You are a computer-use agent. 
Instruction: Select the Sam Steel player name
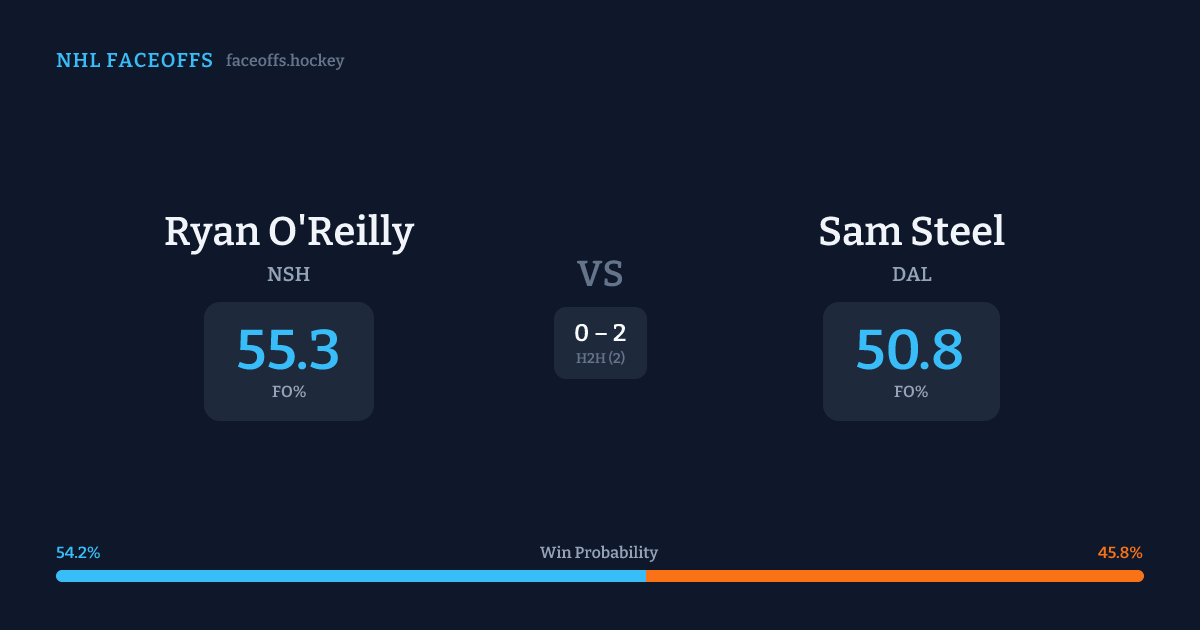tap(911, 232)
